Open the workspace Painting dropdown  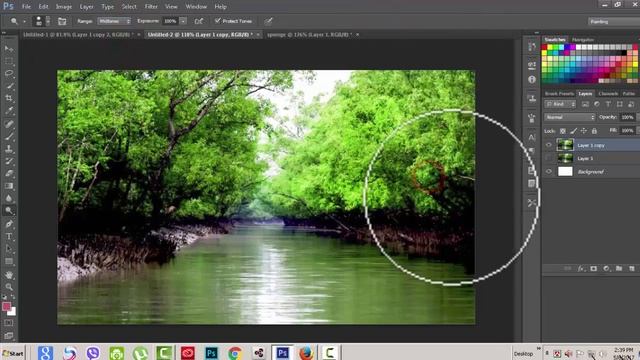click(613, 22)
